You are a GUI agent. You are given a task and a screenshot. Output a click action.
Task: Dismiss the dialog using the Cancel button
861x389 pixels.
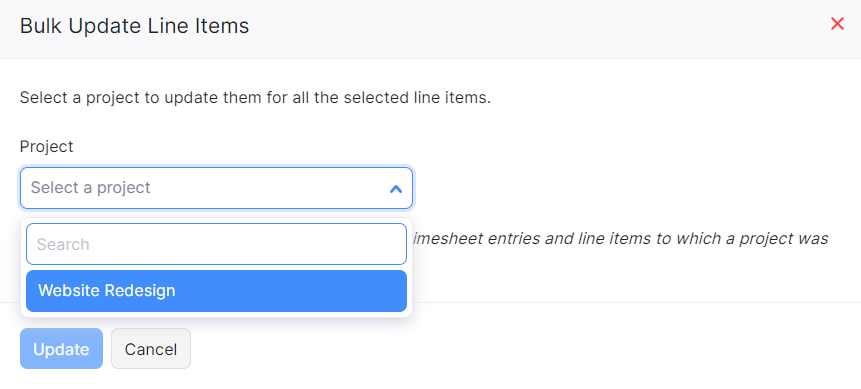[151, 349]
